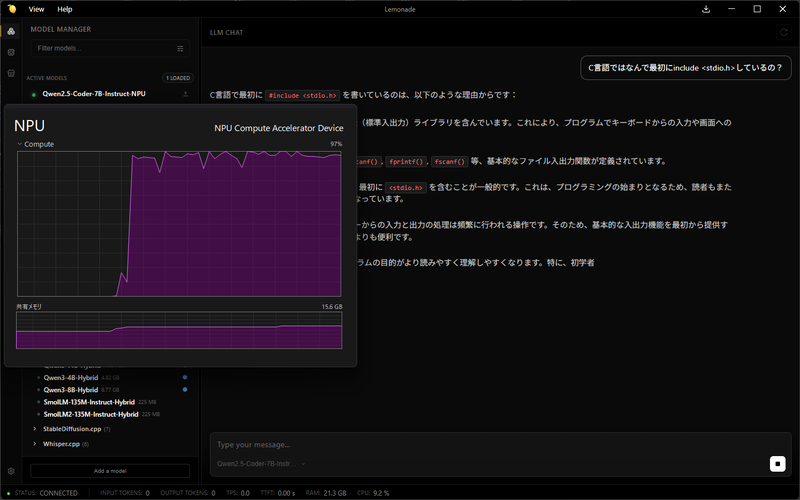This screenshot has height=500, width=800.
Task: Collapse the Compute section in NPU panel
Action: coord(19,144)
